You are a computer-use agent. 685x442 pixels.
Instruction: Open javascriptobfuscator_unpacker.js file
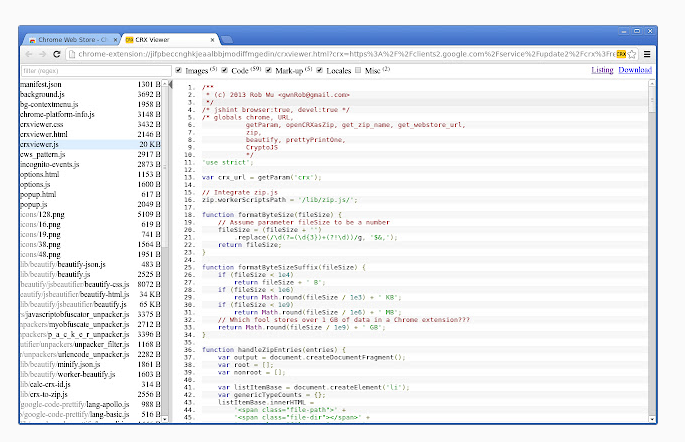90,315
